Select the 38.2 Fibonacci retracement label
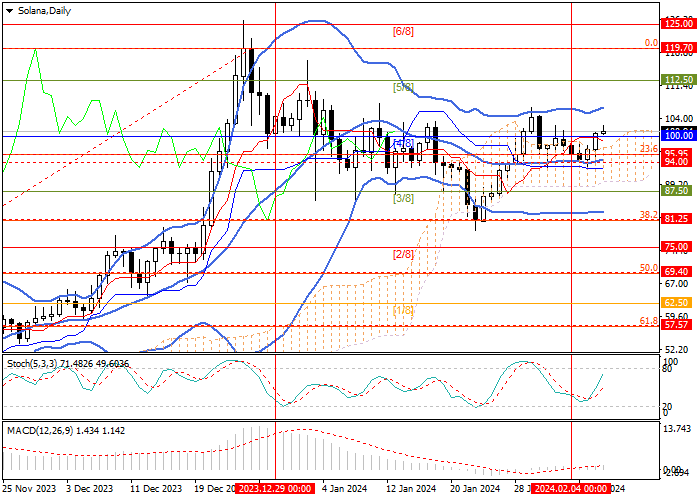The height and width of the screenshot is (500, 700). pos(649,215)
